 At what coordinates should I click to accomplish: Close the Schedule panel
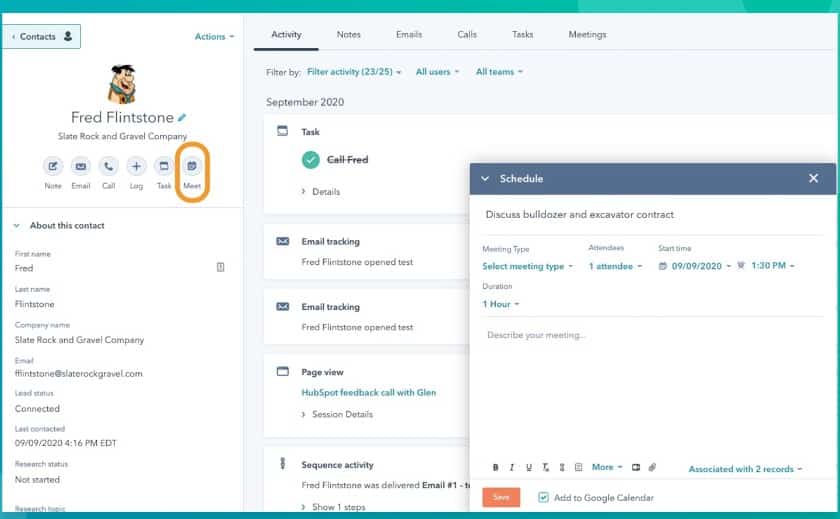813,178
